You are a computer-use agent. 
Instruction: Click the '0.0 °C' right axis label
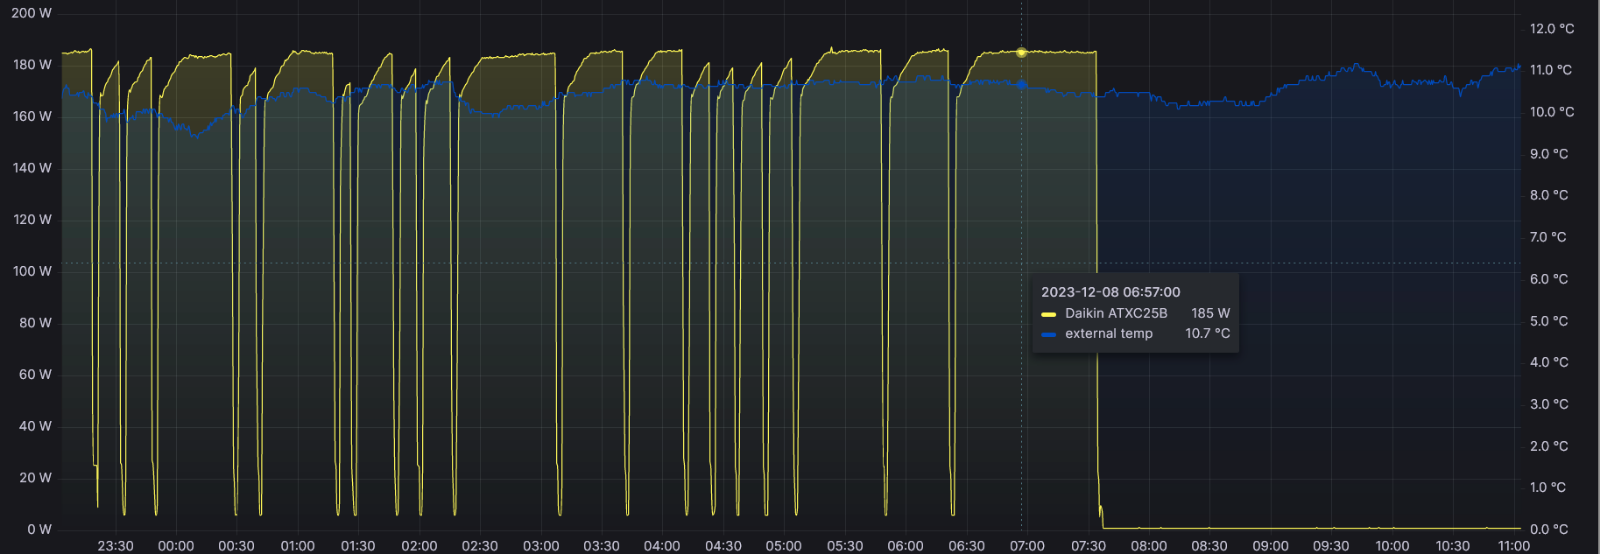1549,529
